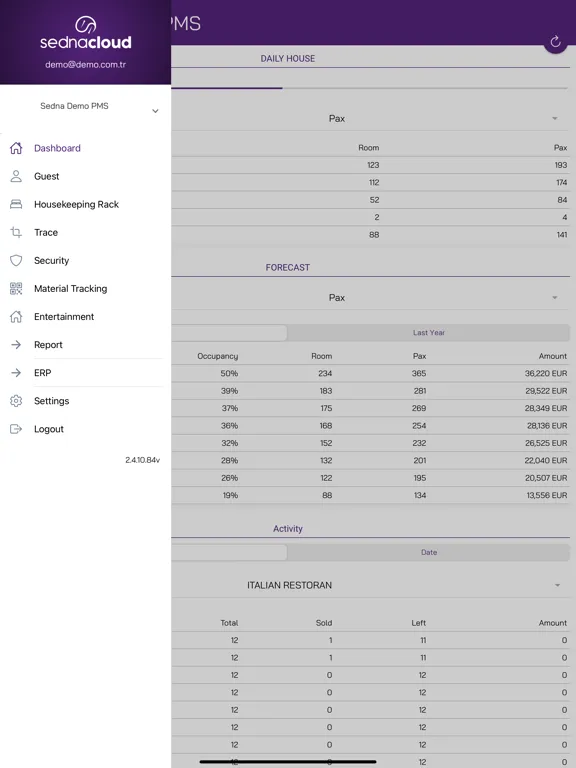Refresh data with the circular arrow icon
Image resolution: width=576 pixels, height=768 pixels.
(x=555, y=41)
